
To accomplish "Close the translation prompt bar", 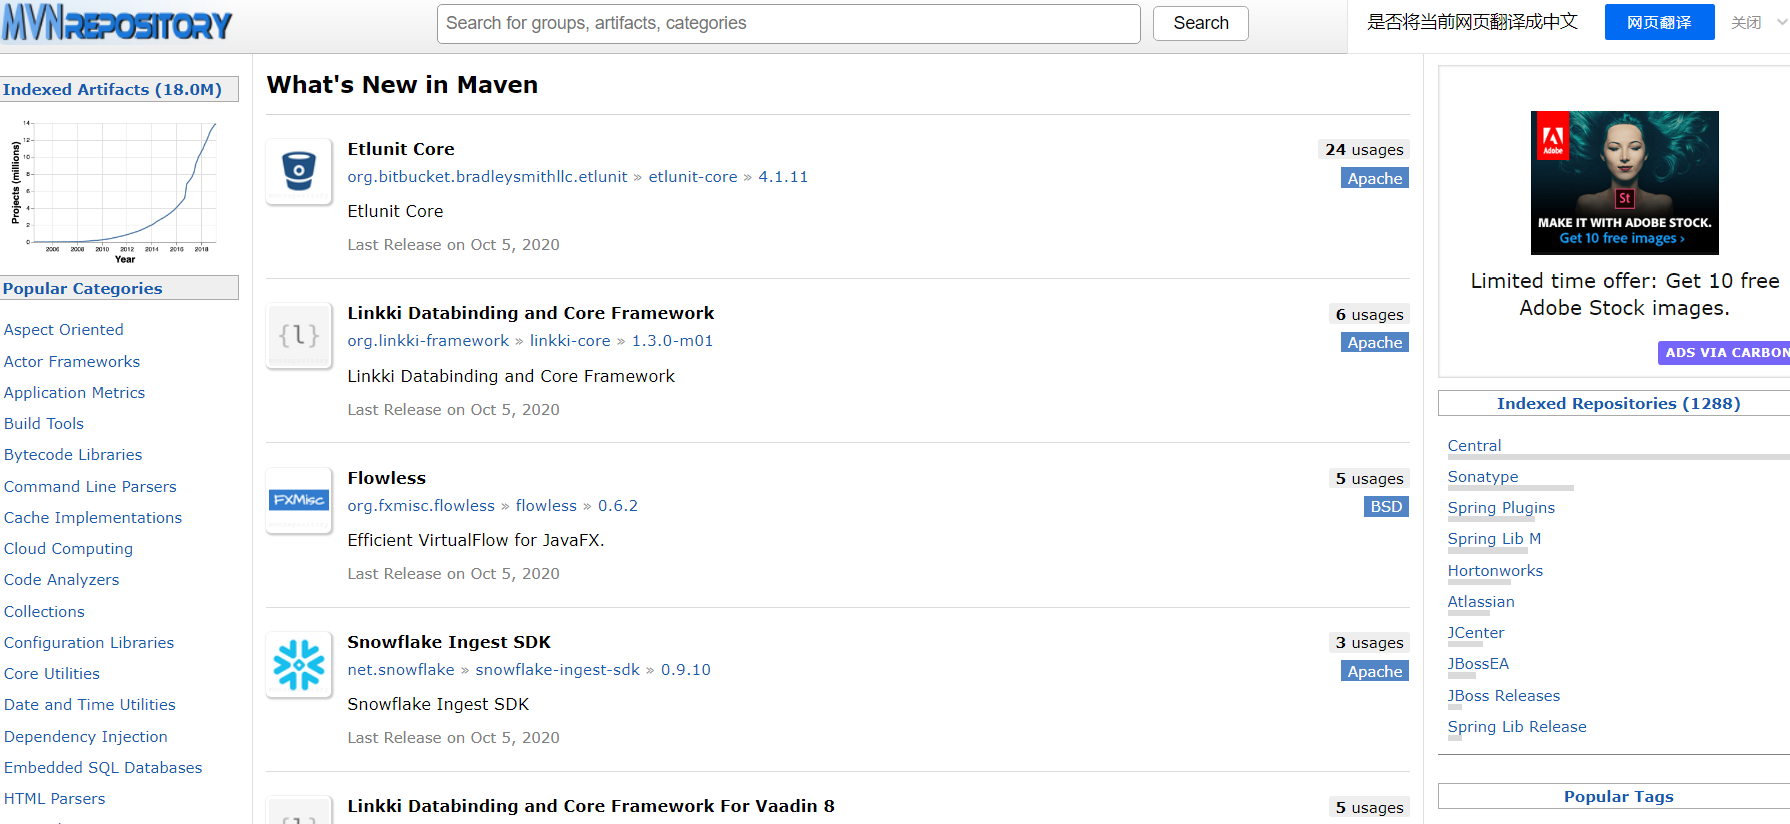I will [1746, 22].
